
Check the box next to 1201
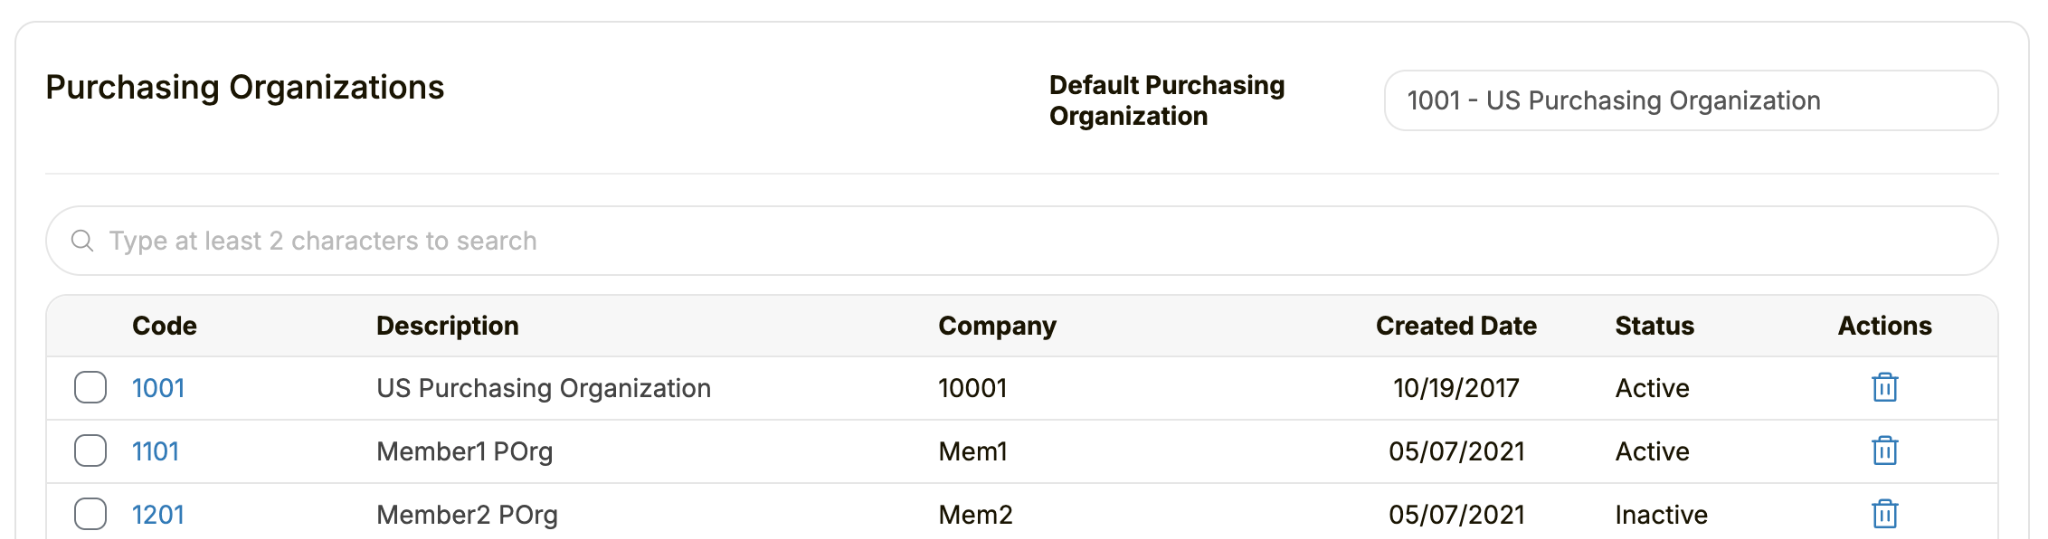click(90, 514)
